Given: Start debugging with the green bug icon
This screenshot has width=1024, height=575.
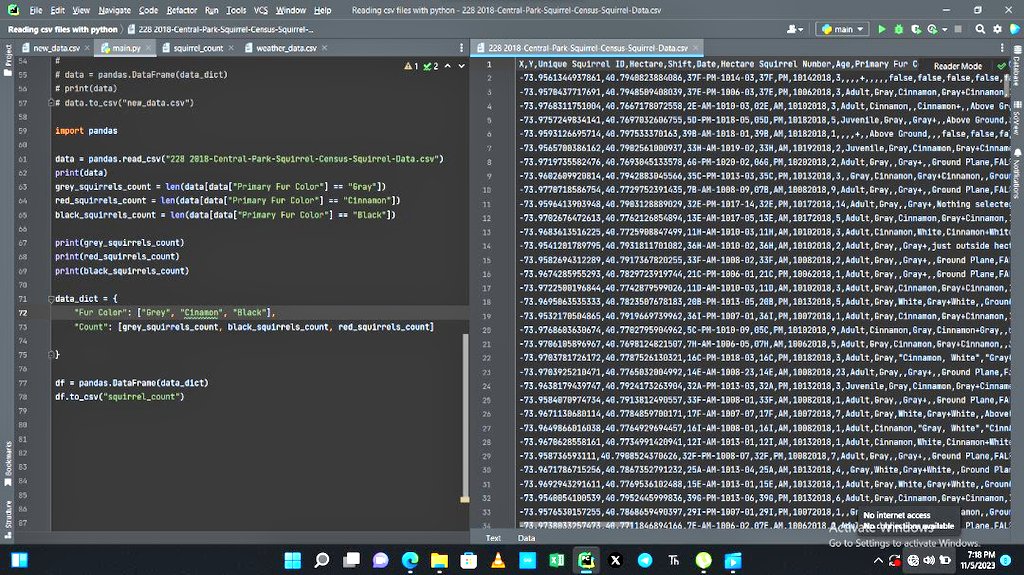Looking at the screenshot, I should (899, 29).
